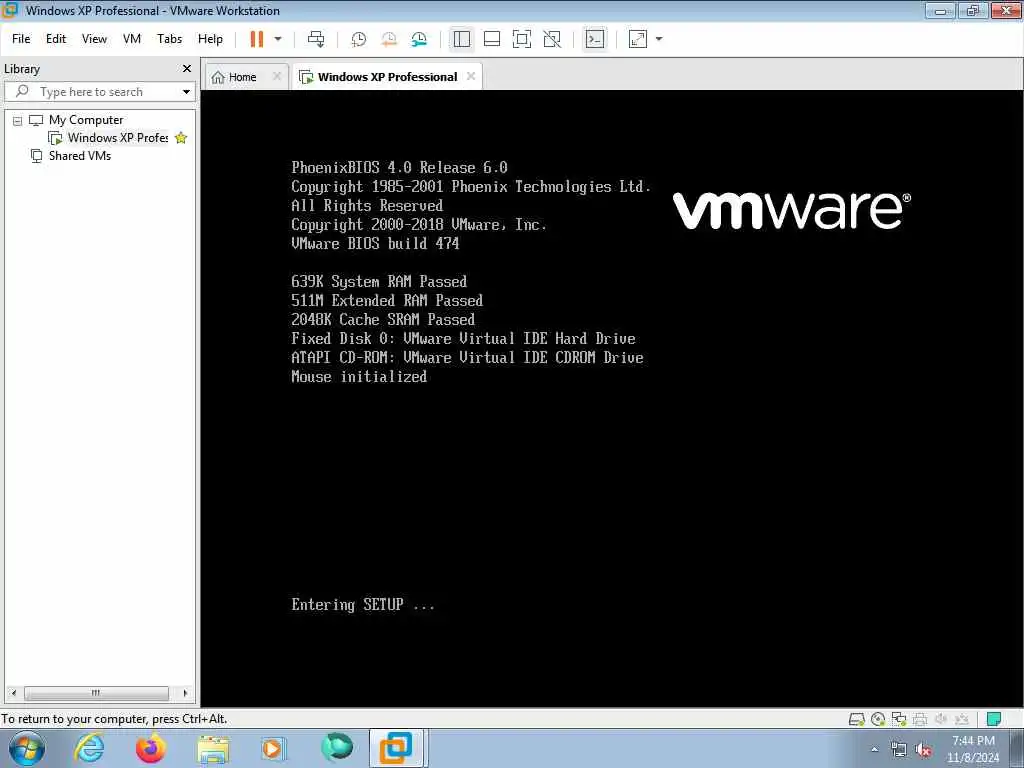This screenshot has height=768, width=1024.
Task: Close the Windows XP Professional tab
Action: click(x=471, y=76)
